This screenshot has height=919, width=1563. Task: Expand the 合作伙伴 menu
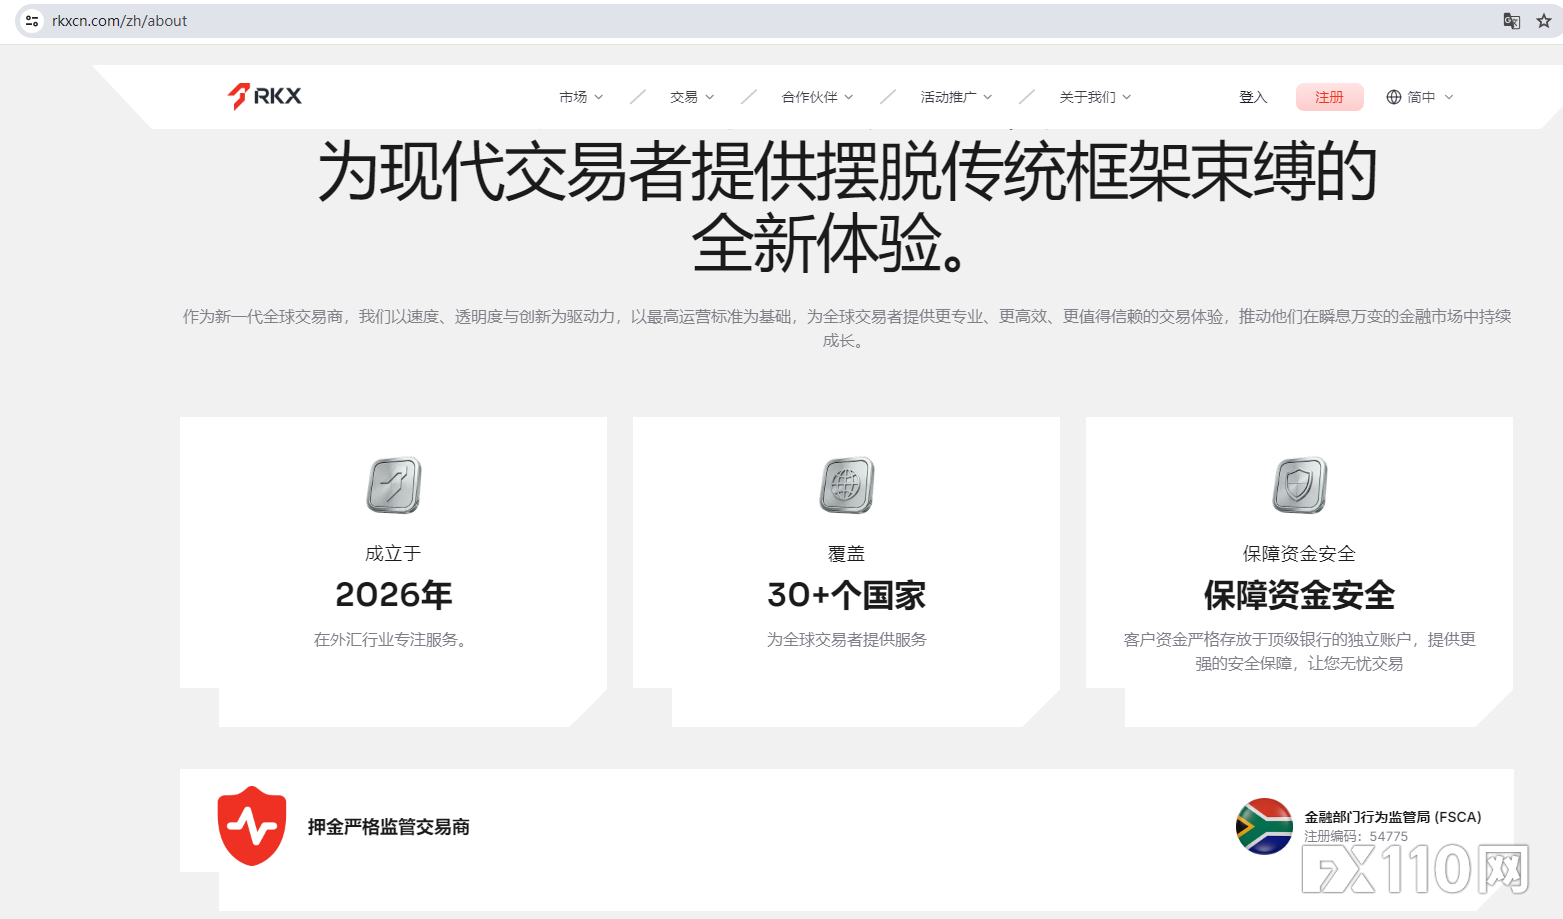click(817, 97)
